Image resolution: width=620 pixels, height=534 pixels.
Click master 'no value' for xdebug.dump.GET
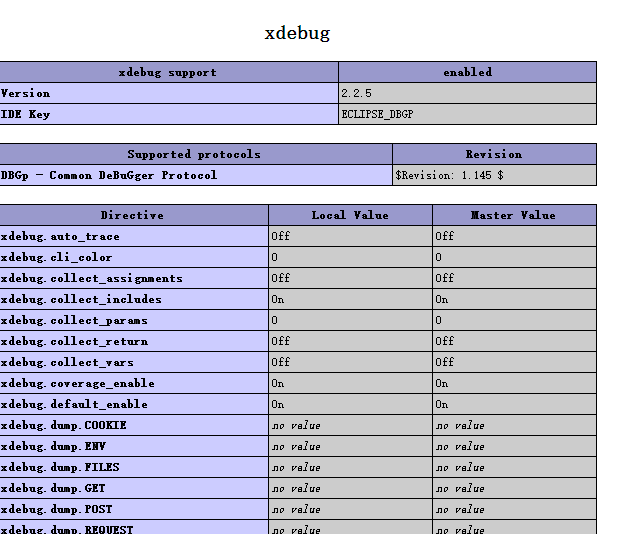(460, 489)
